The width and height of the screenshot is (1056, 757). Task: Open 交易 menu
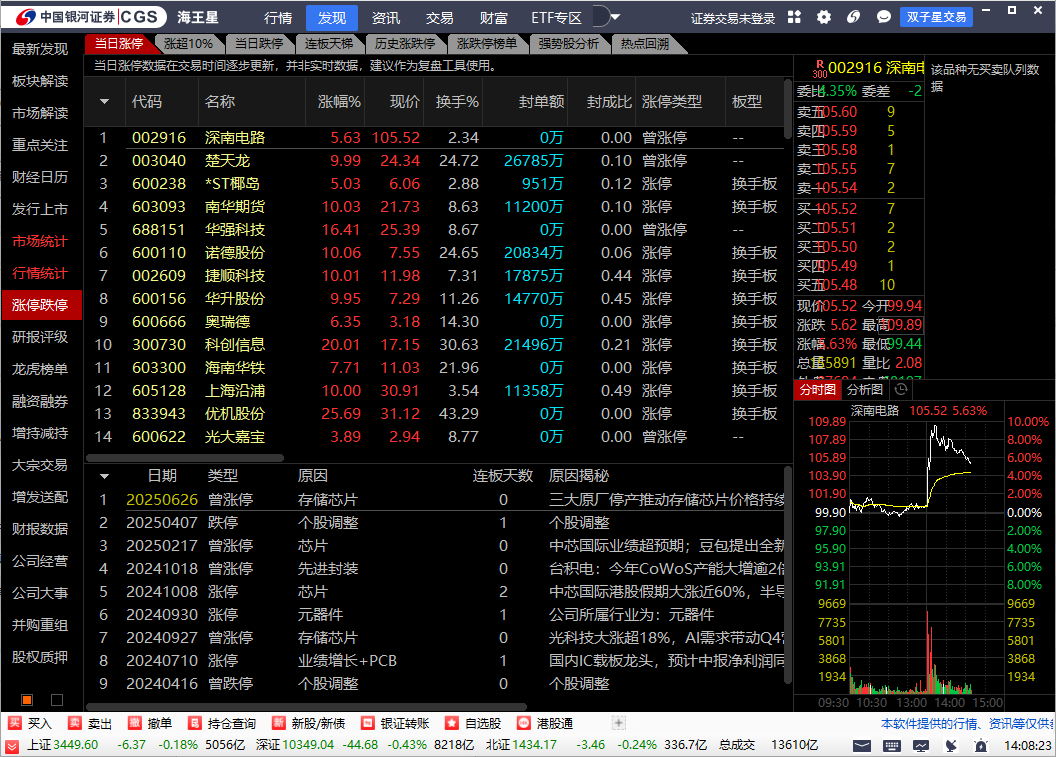pos(440,18)
